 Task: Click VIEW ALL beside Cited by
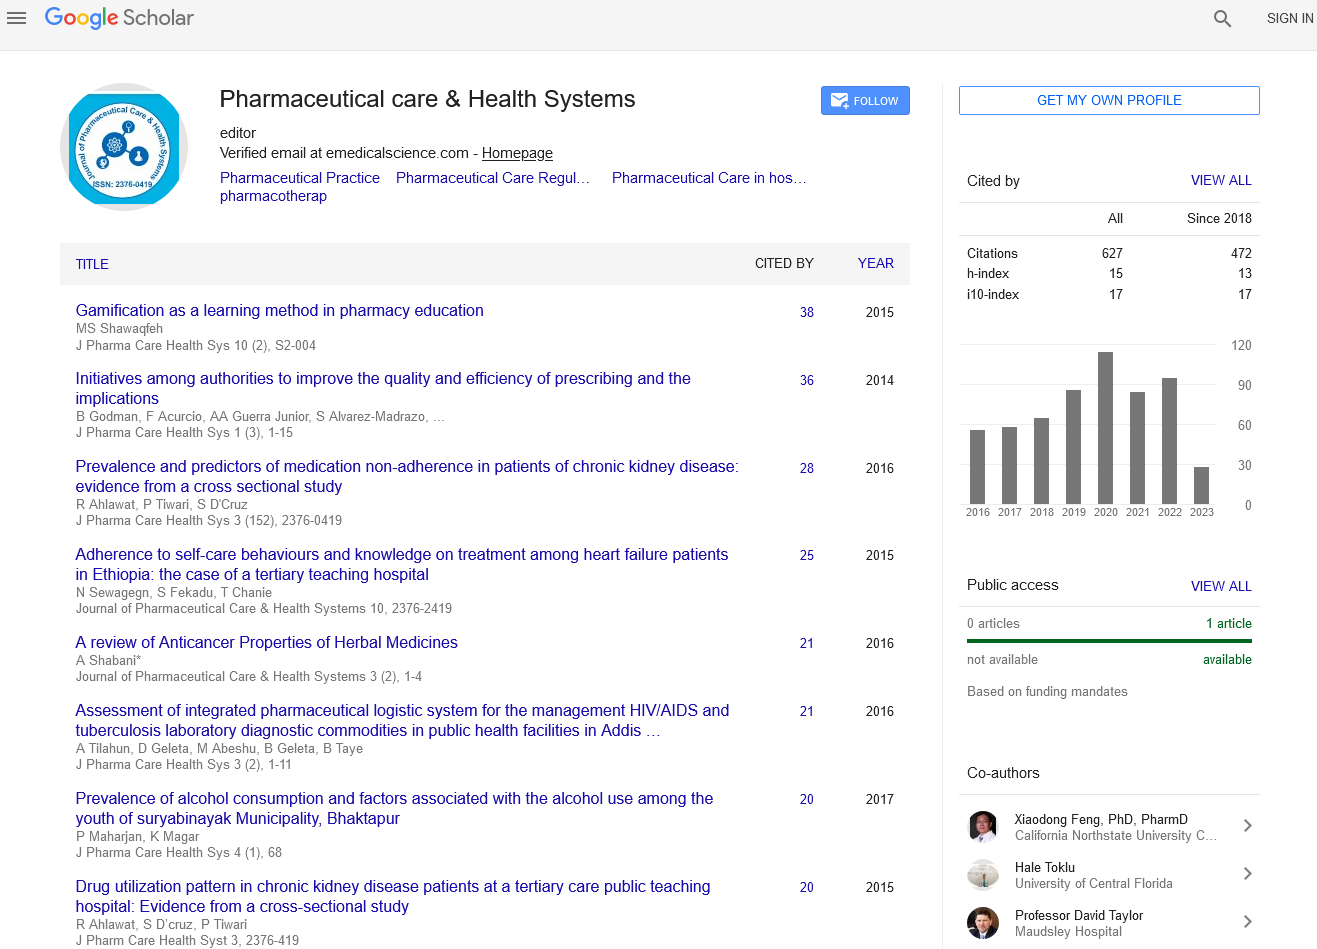1221,180
